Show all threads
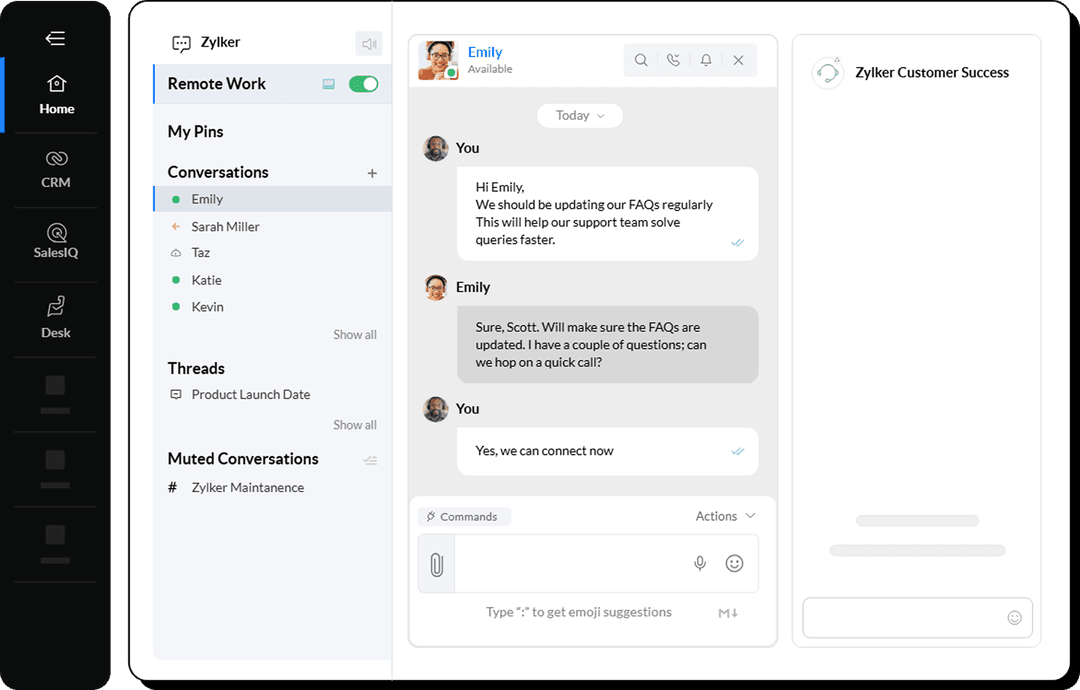 (x=355, y=425)
